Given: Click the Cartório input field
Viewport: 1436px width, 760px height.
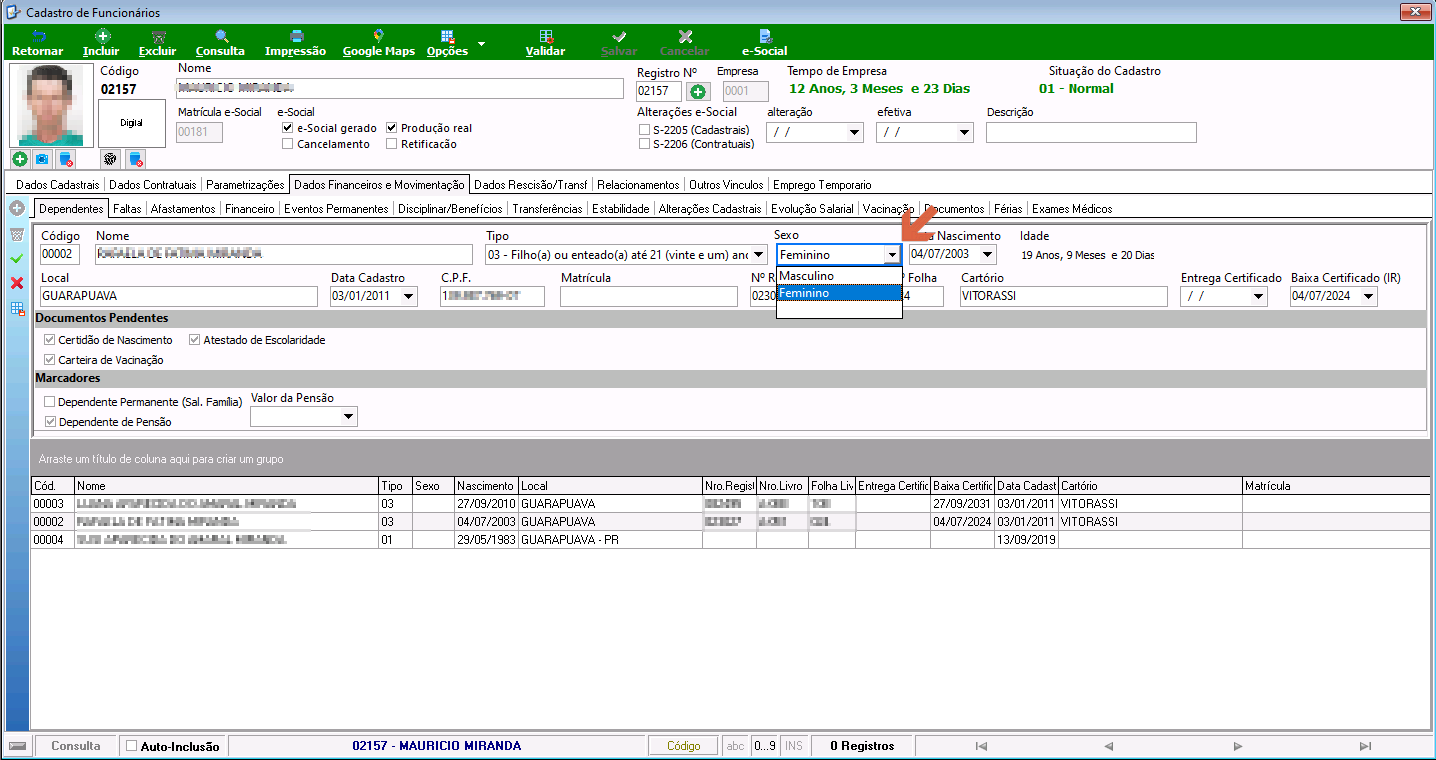Looking at the screenshot, I should pos(1063,296).
